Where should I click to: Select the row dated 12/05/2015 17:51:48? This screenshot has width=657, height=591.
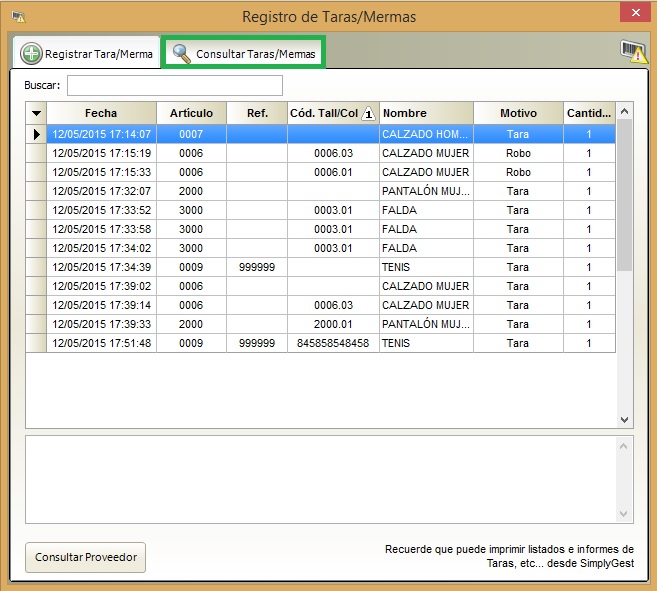point(321,343)
